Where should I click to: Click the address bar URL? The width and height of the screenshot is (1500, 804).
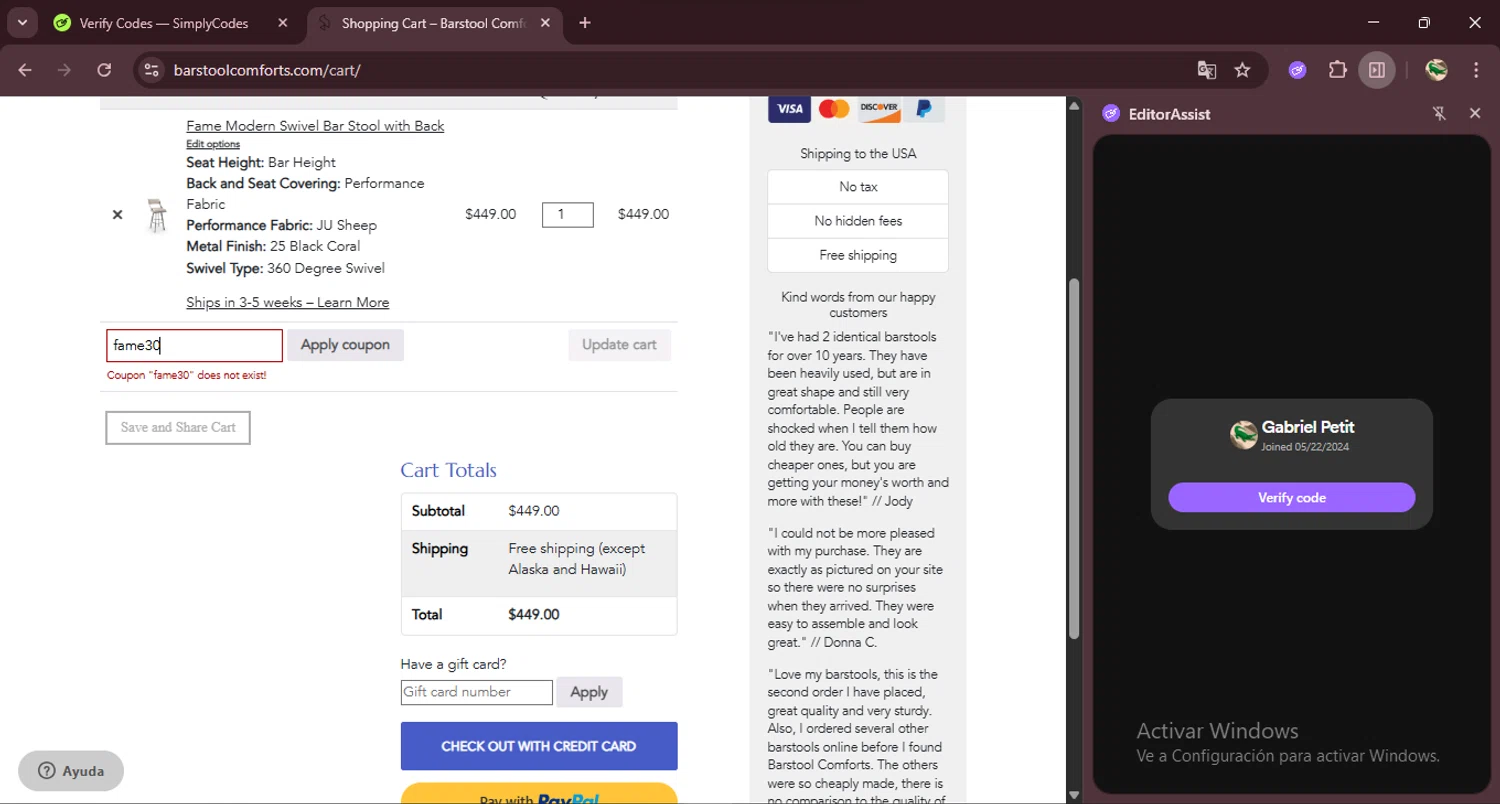[x=267, y=70]
